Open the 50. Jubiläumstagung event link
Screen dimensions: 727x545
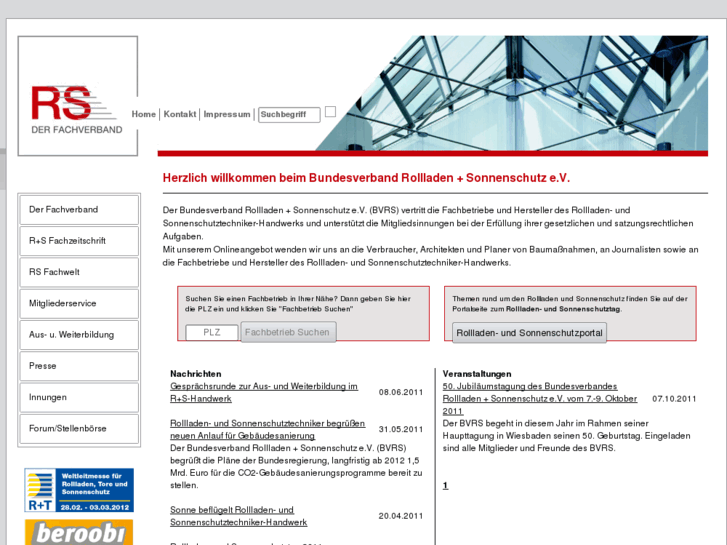click(540, 398)
